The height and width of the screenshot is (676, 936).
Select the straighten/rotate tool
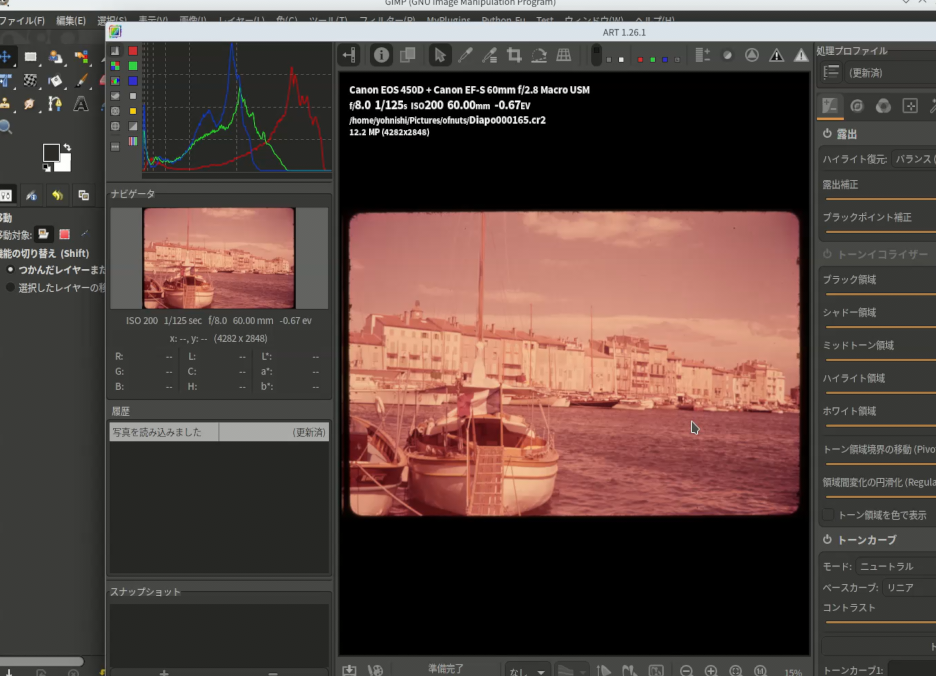[539, 55]
